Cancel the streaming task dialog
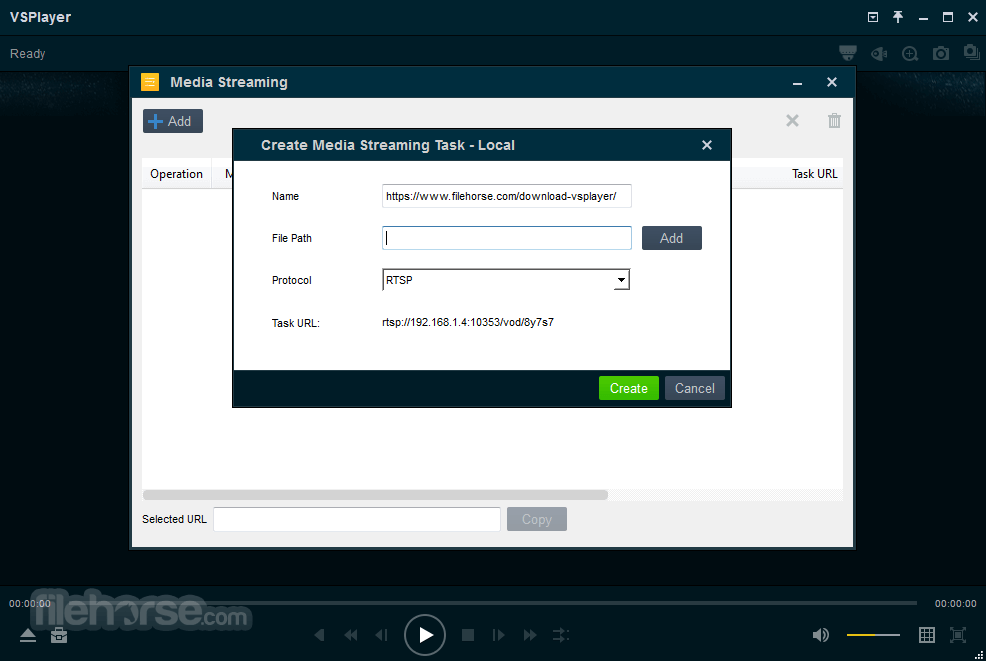 pyautogui.click(x=695, y=388)
